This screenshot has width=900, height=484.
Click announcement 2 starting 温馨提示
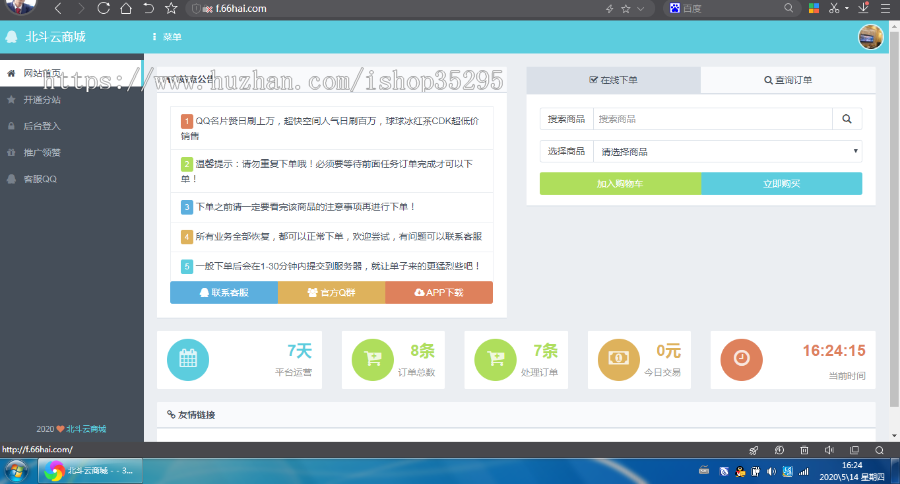[x=331, y=171]
